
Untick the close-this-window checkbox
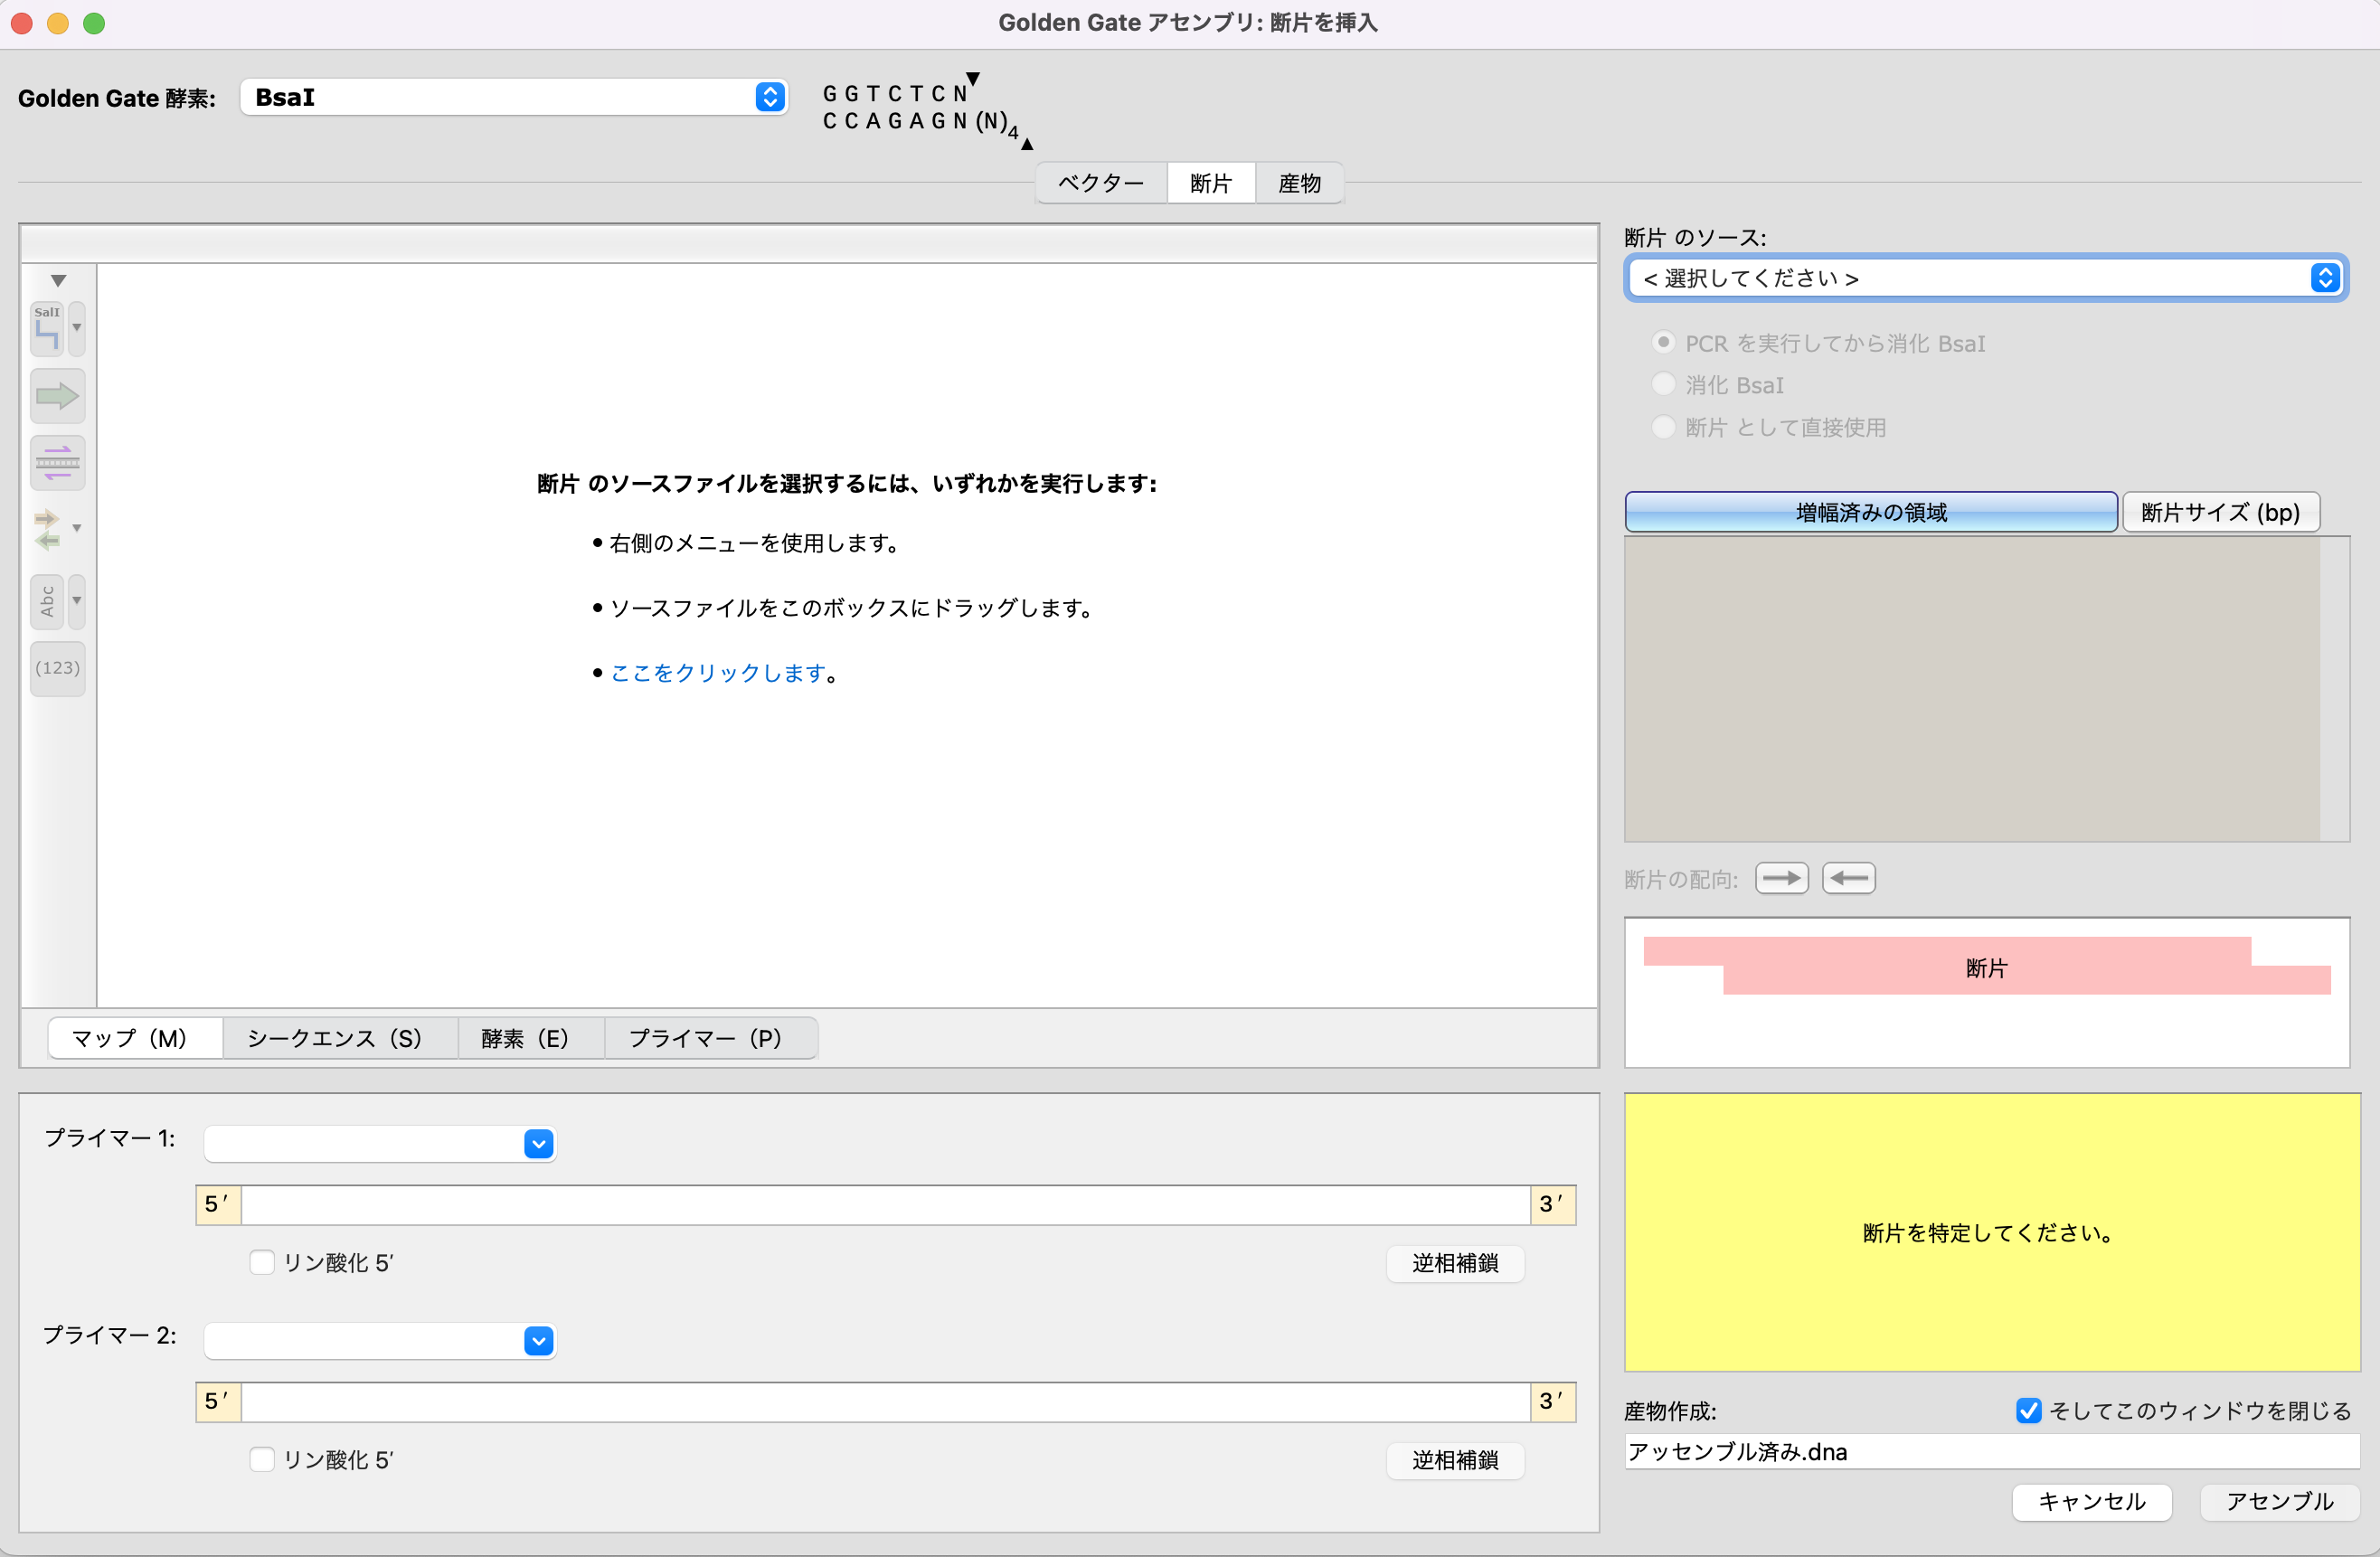click(x=2028, y=1410)
